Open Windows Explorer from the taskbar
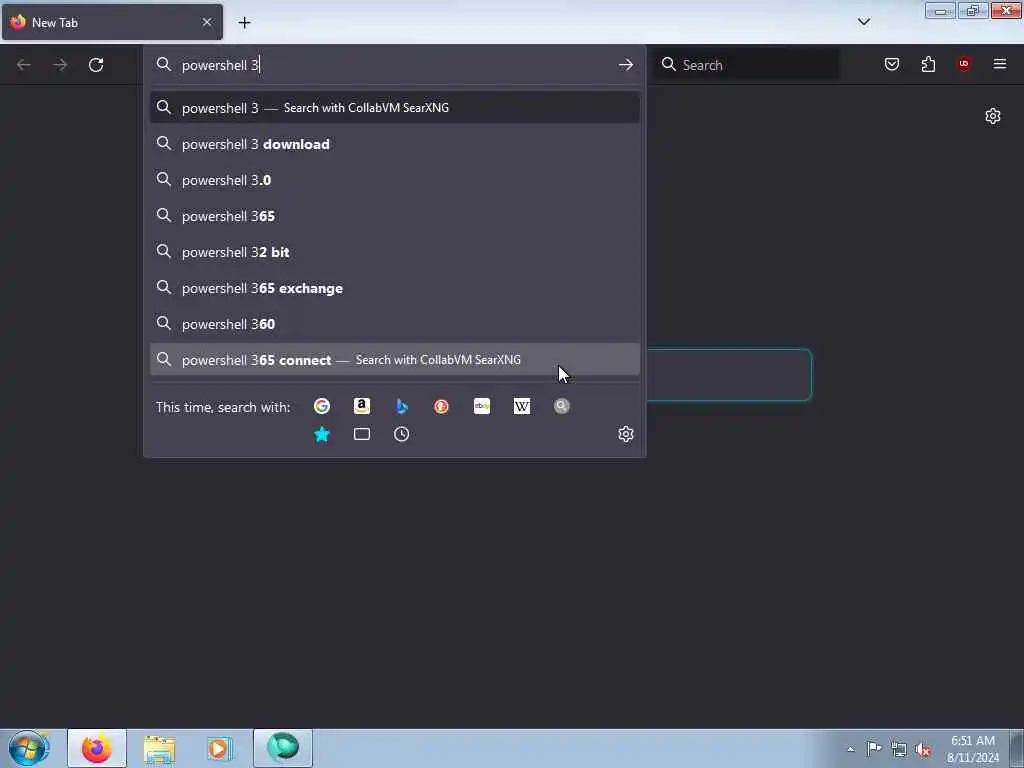 tap(159, 748)
